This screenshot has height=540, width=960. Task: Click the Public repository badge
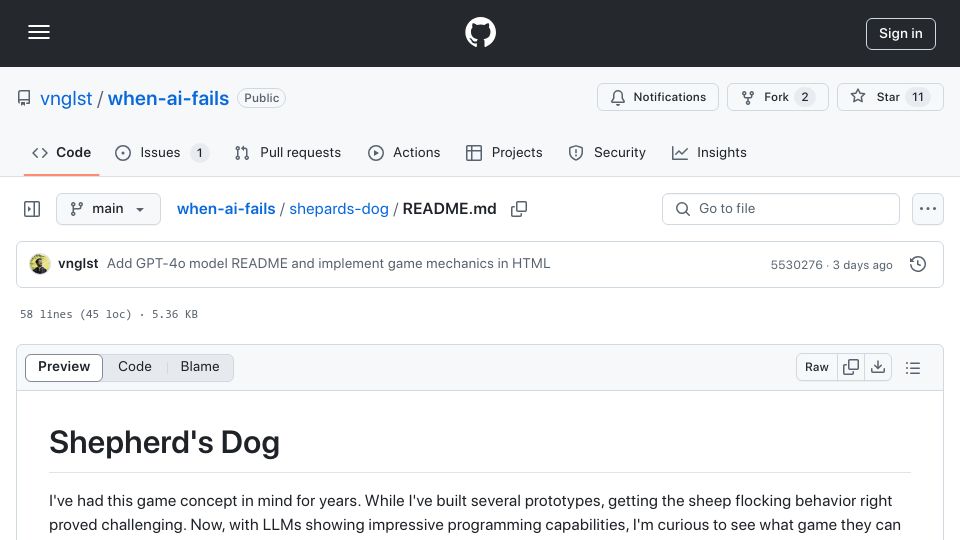tap(261, 98)
